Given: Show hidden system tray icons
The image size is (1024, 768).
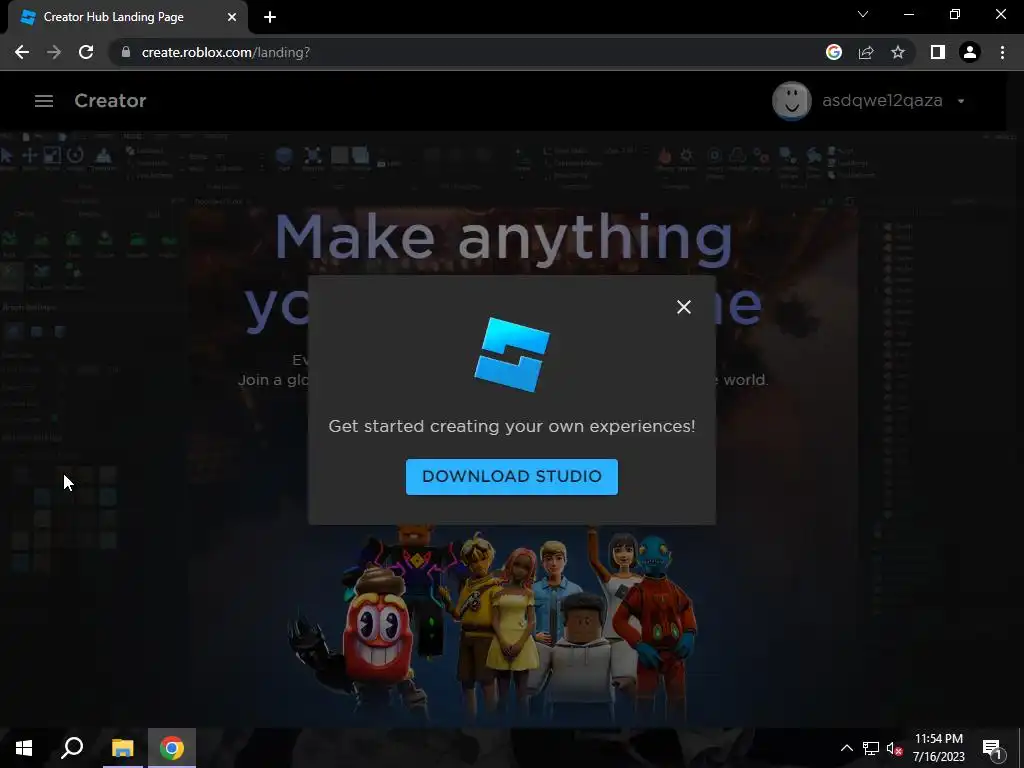Looking at the screenshot, I should coord(846,748).
